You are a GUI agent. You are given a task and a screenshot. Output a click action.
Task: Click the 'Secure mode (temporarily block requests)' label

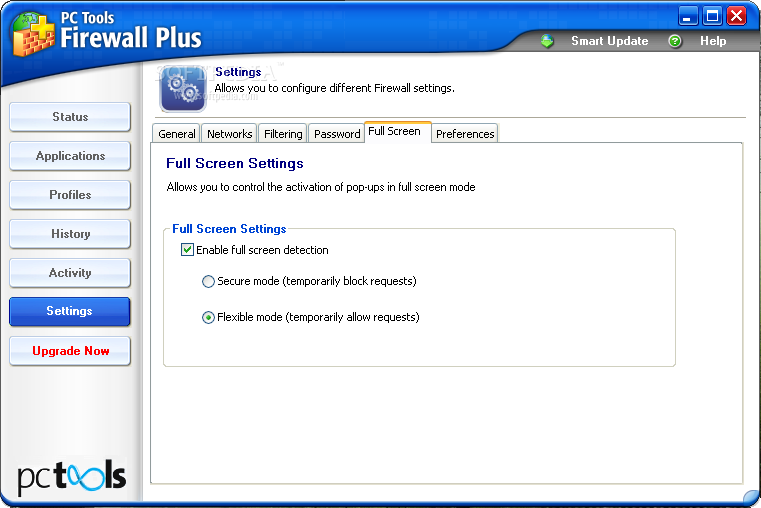tap(317, 281)
